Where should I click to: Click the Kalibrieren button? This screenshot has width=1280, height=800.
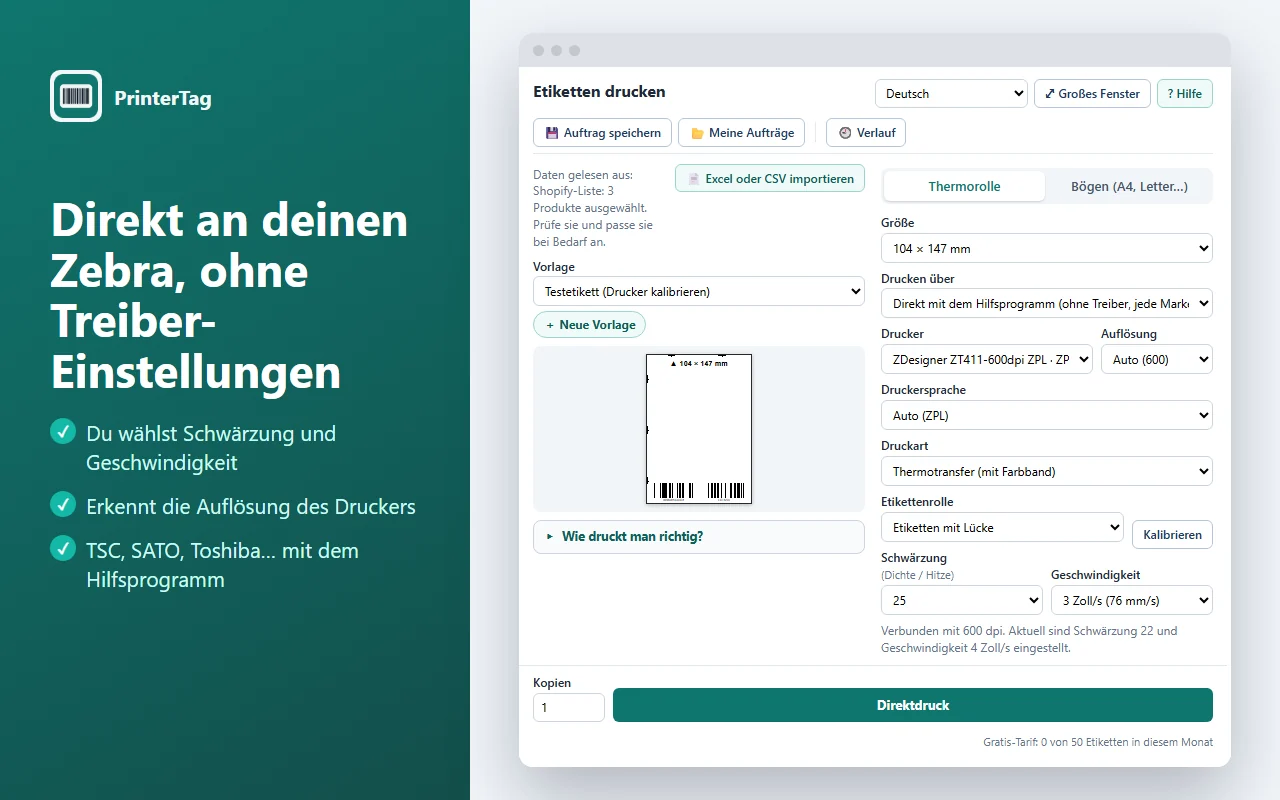tap(1173, 534)
